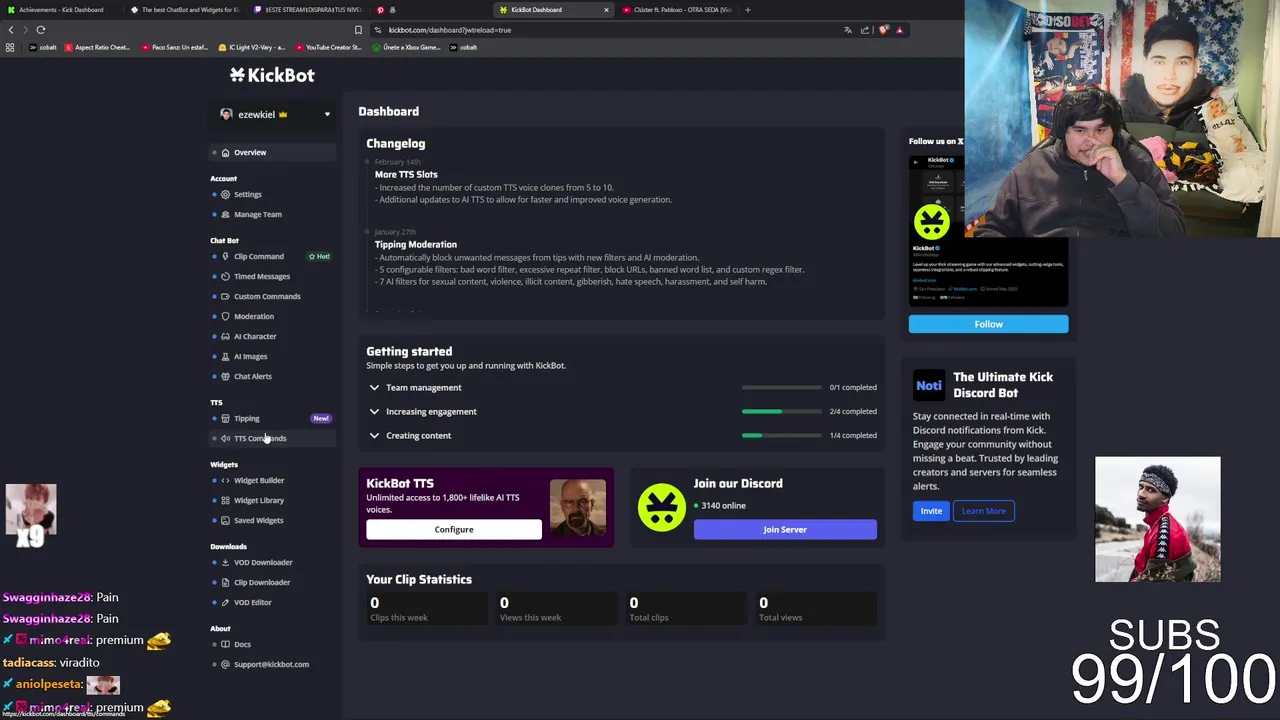Switch to Achievements - Kick Dashboard tab
1280x720 pixels.
tap(60, 10)
